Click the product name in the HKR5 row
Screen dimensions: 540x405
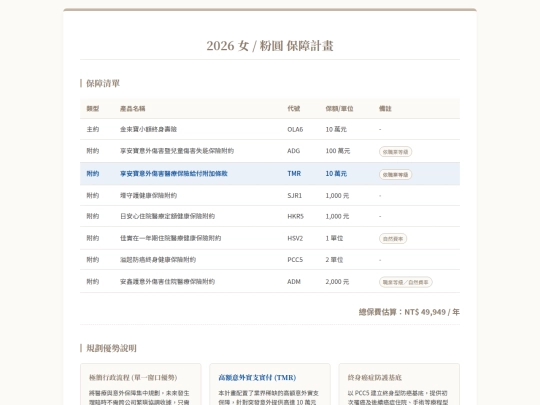(x=167, y=216)
